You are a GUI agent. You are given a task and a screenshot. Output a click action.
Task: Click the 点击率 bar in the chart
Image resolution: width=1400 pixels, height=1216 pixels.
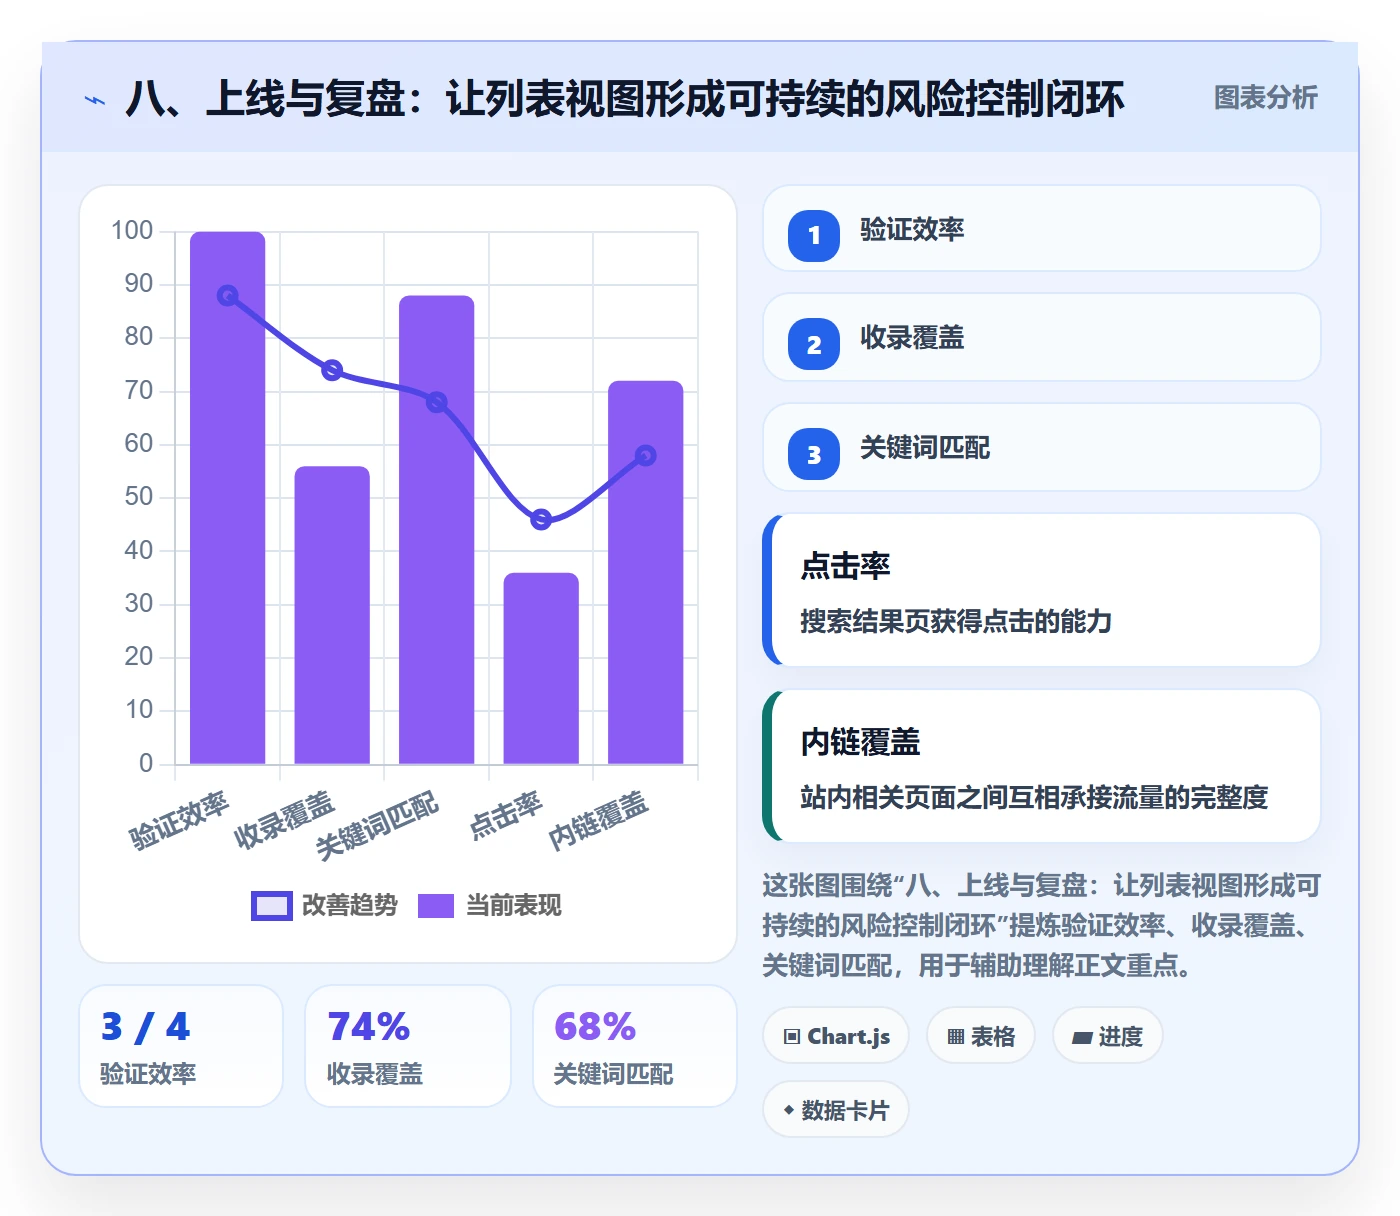pos(541,668)
